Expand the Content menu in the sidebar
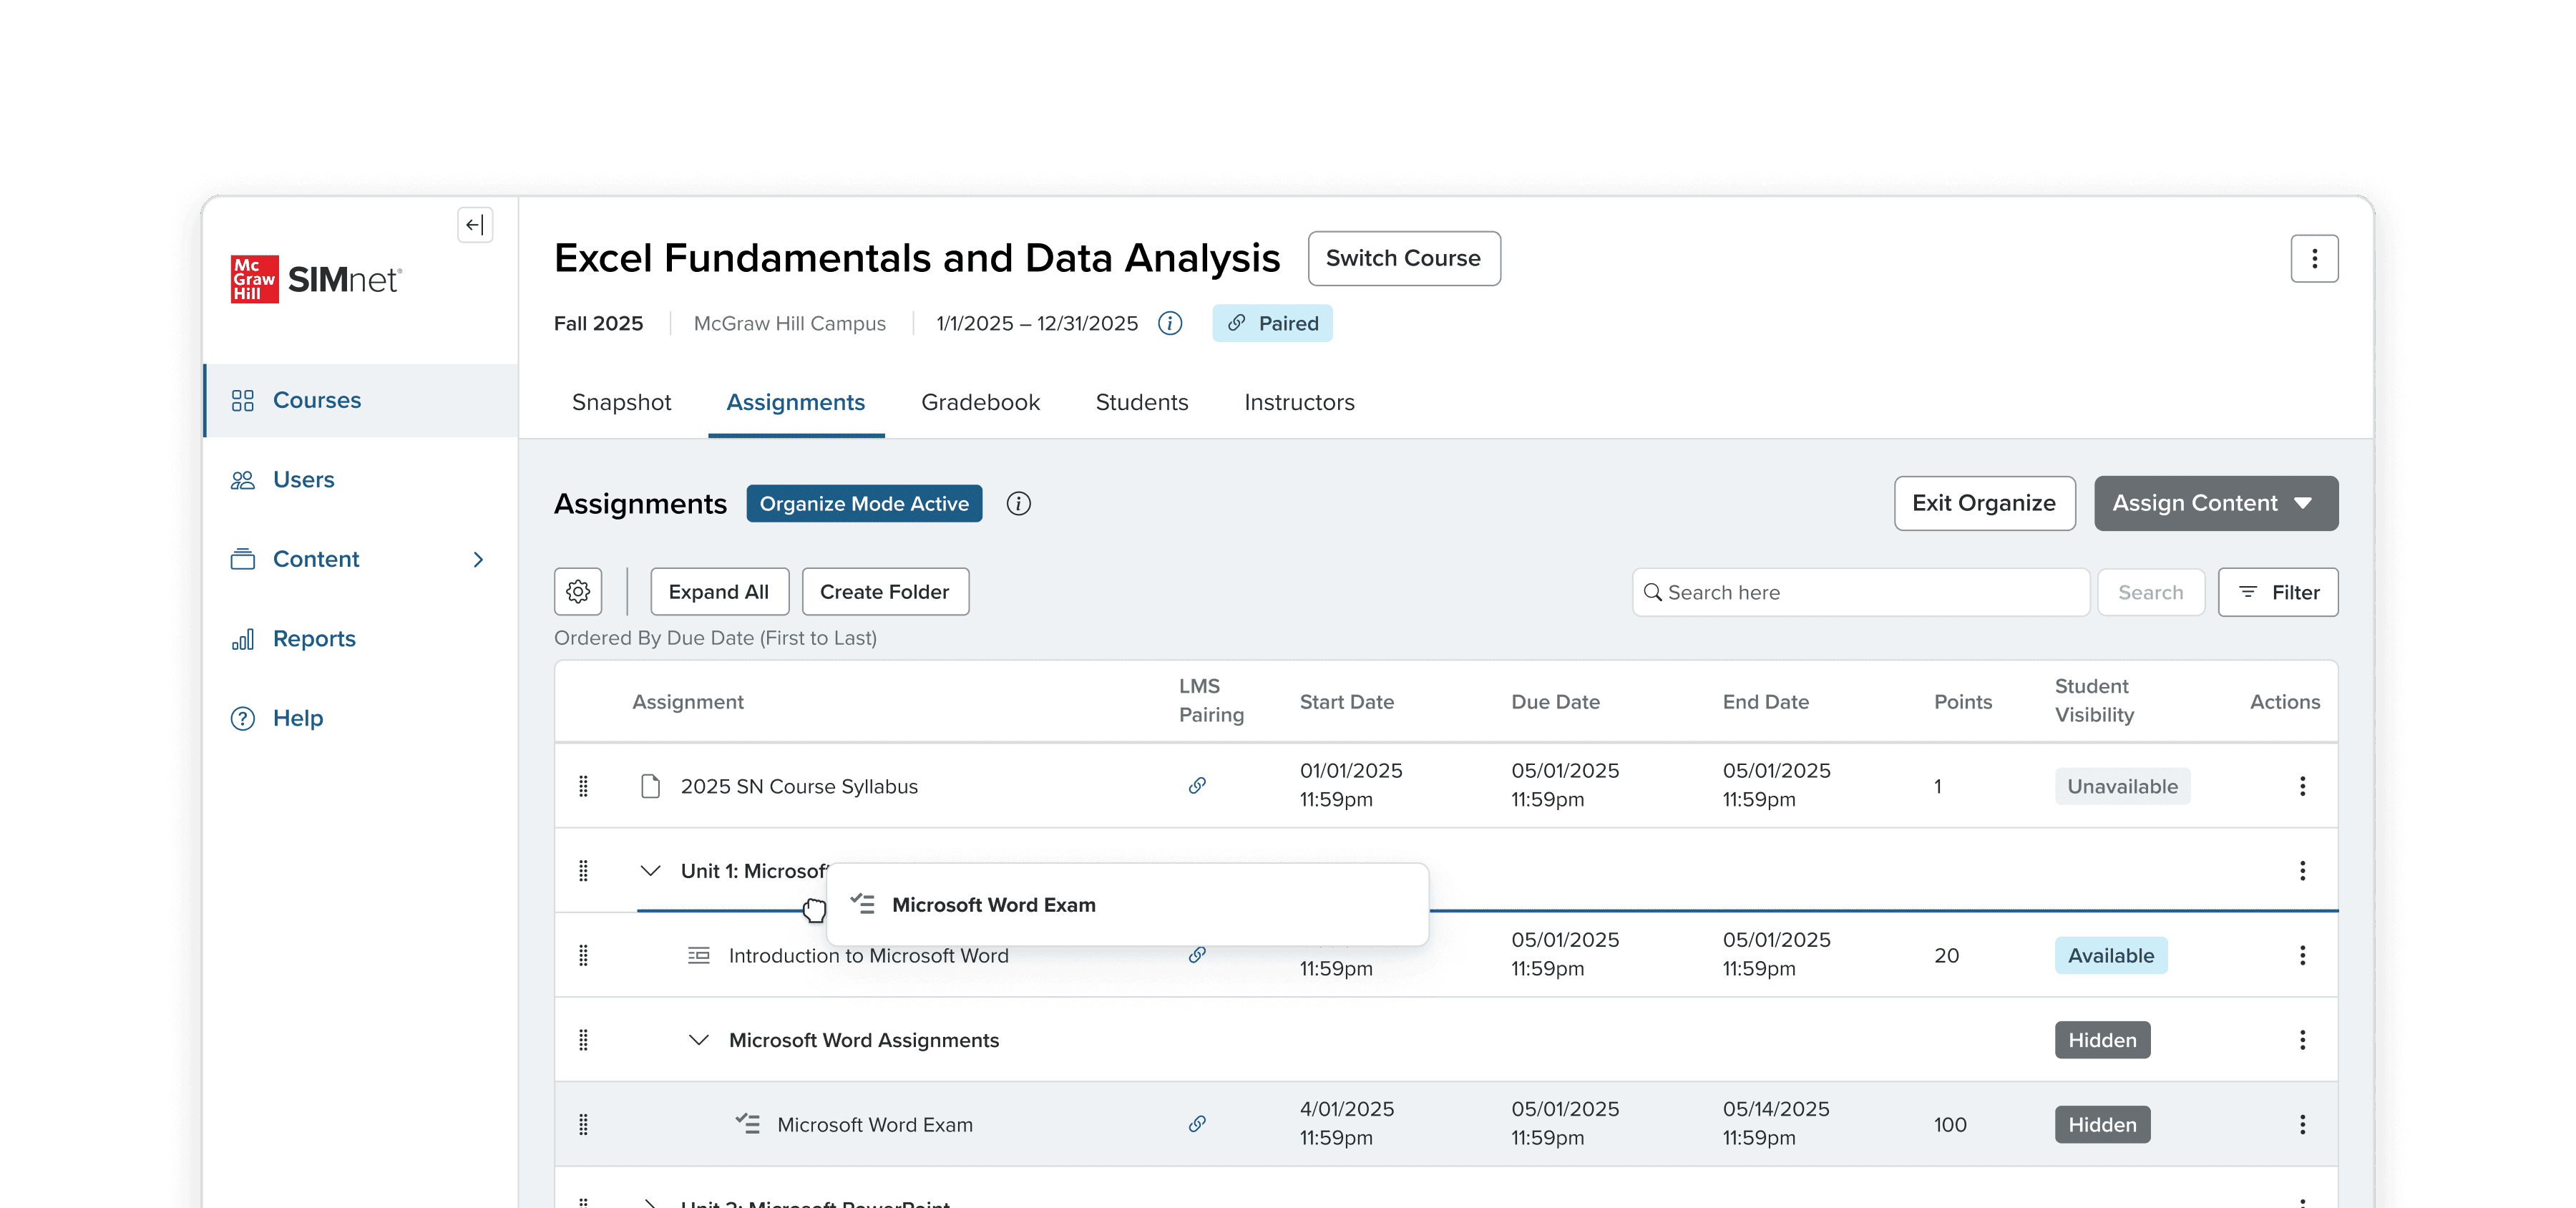 pos(478,559)
